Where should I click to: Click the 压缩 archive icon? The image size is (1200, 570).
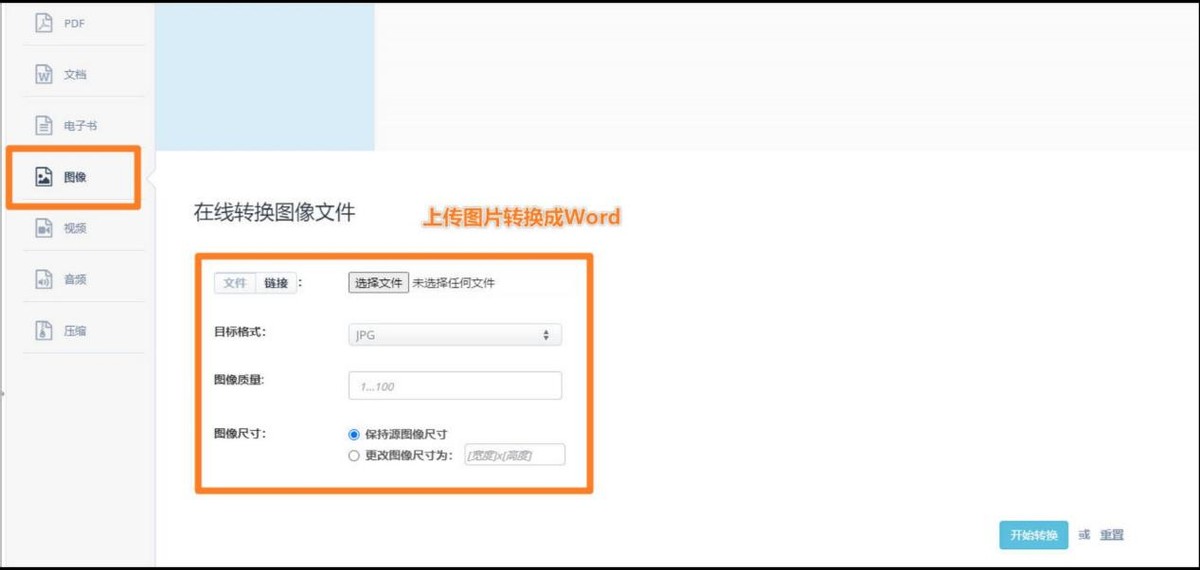pos(44,331)
